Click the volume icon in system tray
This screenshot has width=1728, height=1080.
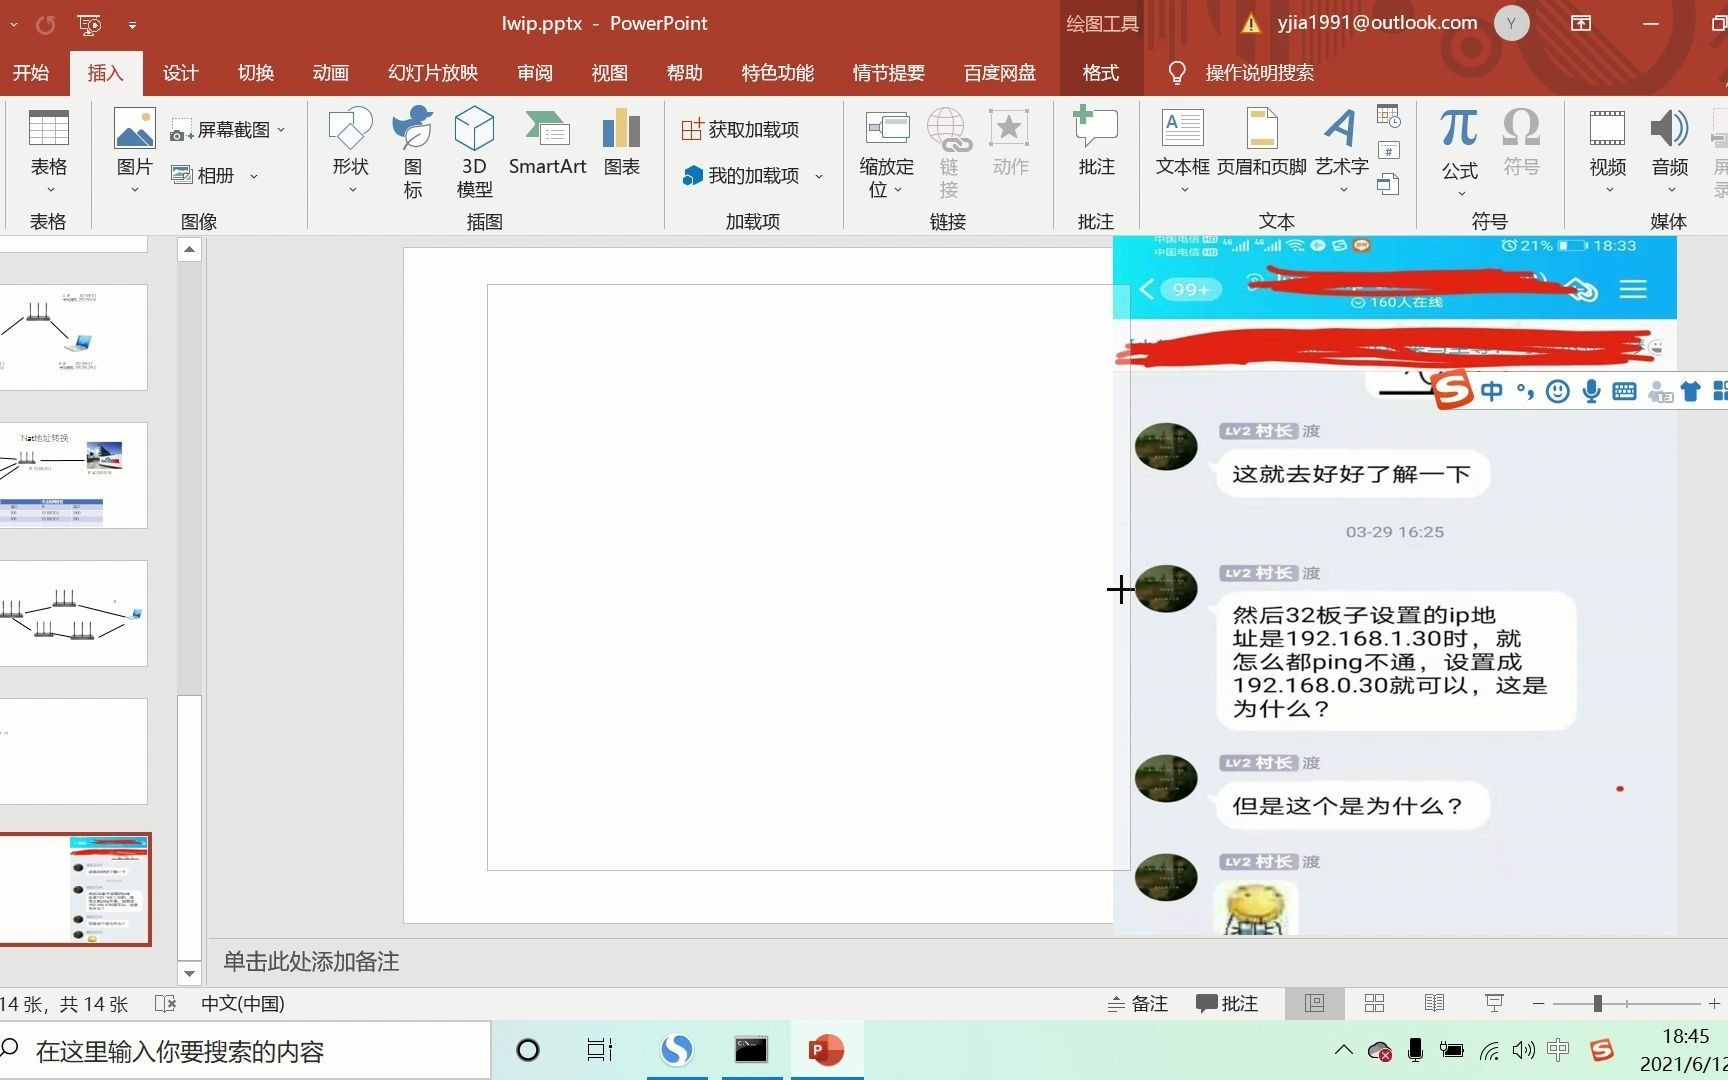click(x=1523, y=1050)
